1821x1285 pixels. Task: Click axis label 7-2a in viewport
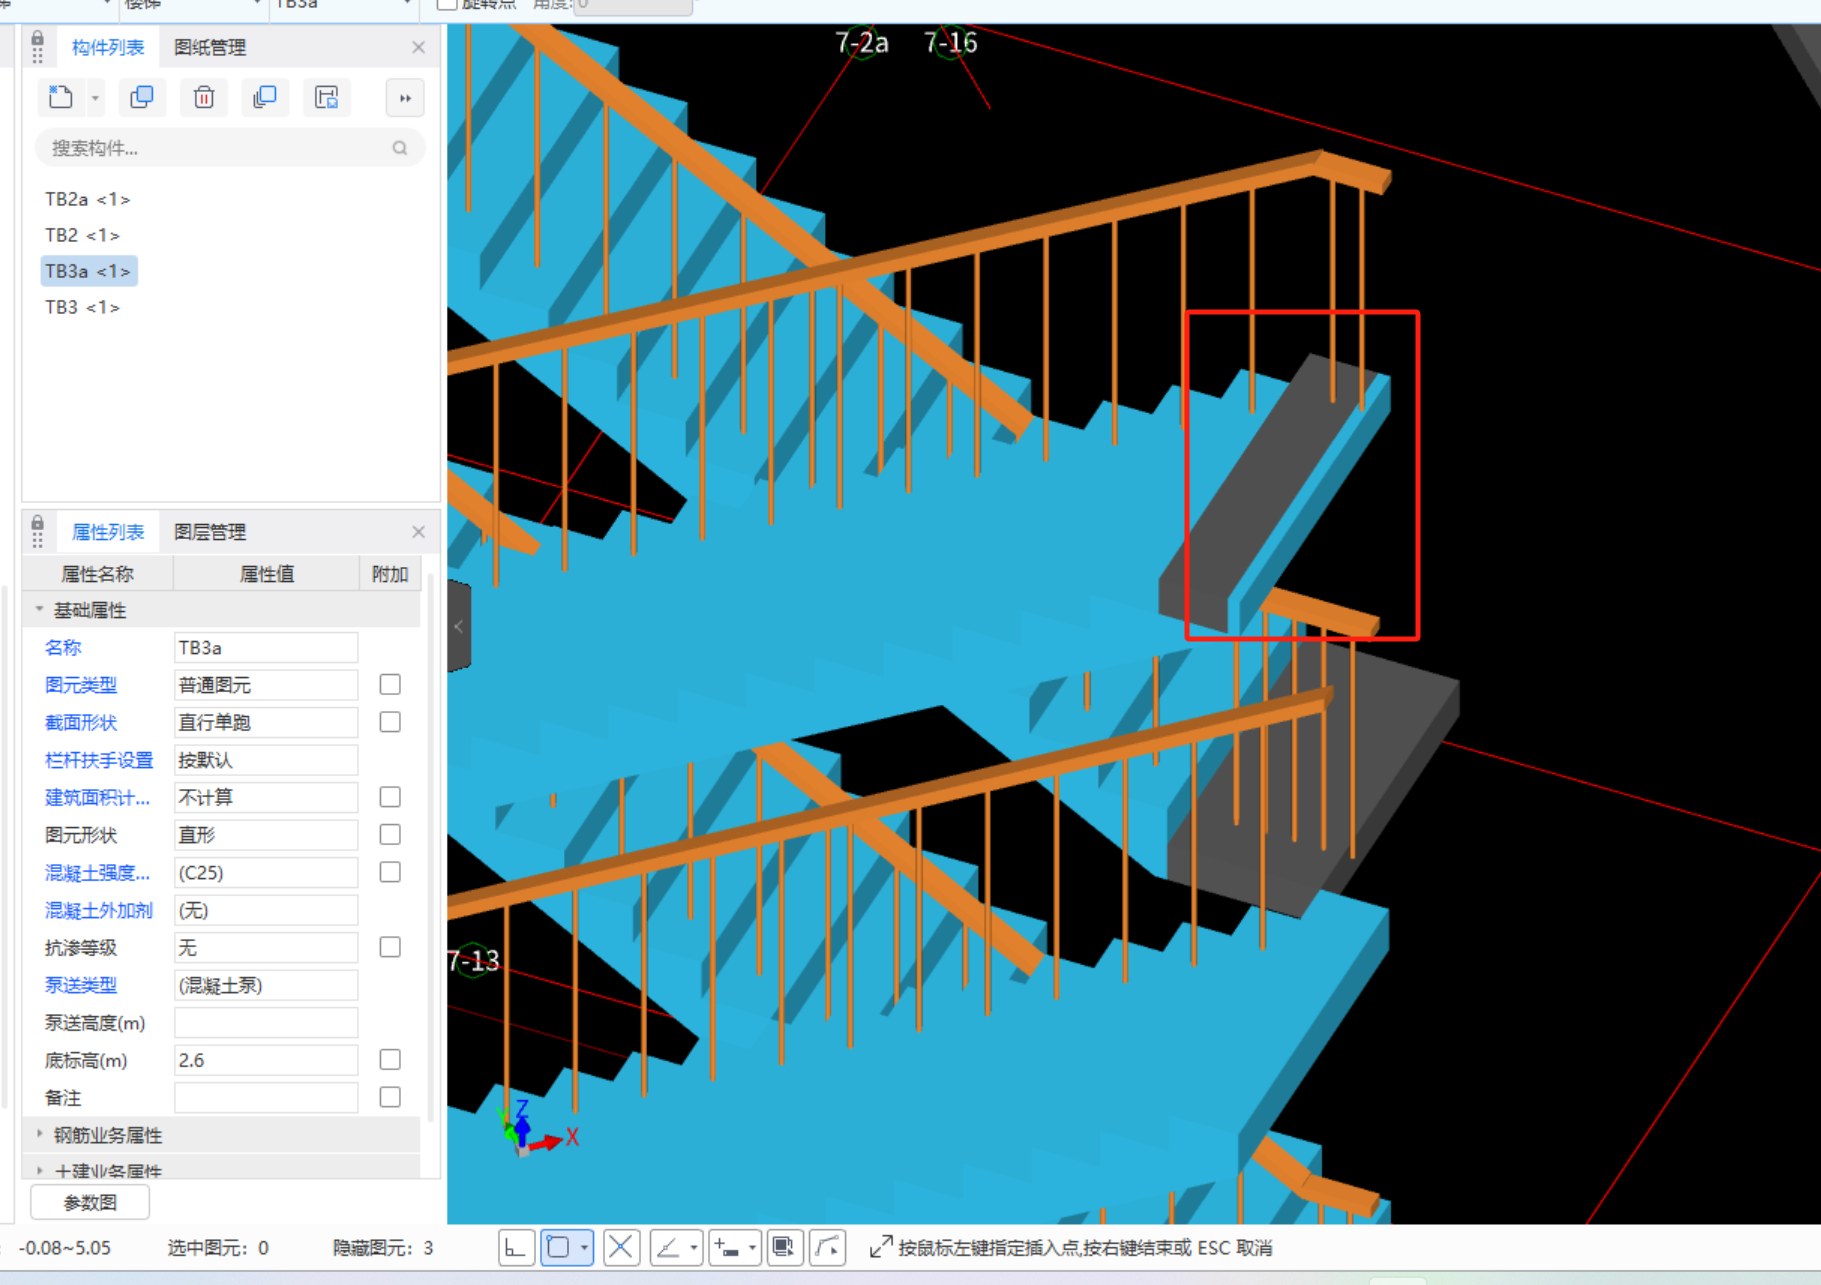[x=862, y=43]
